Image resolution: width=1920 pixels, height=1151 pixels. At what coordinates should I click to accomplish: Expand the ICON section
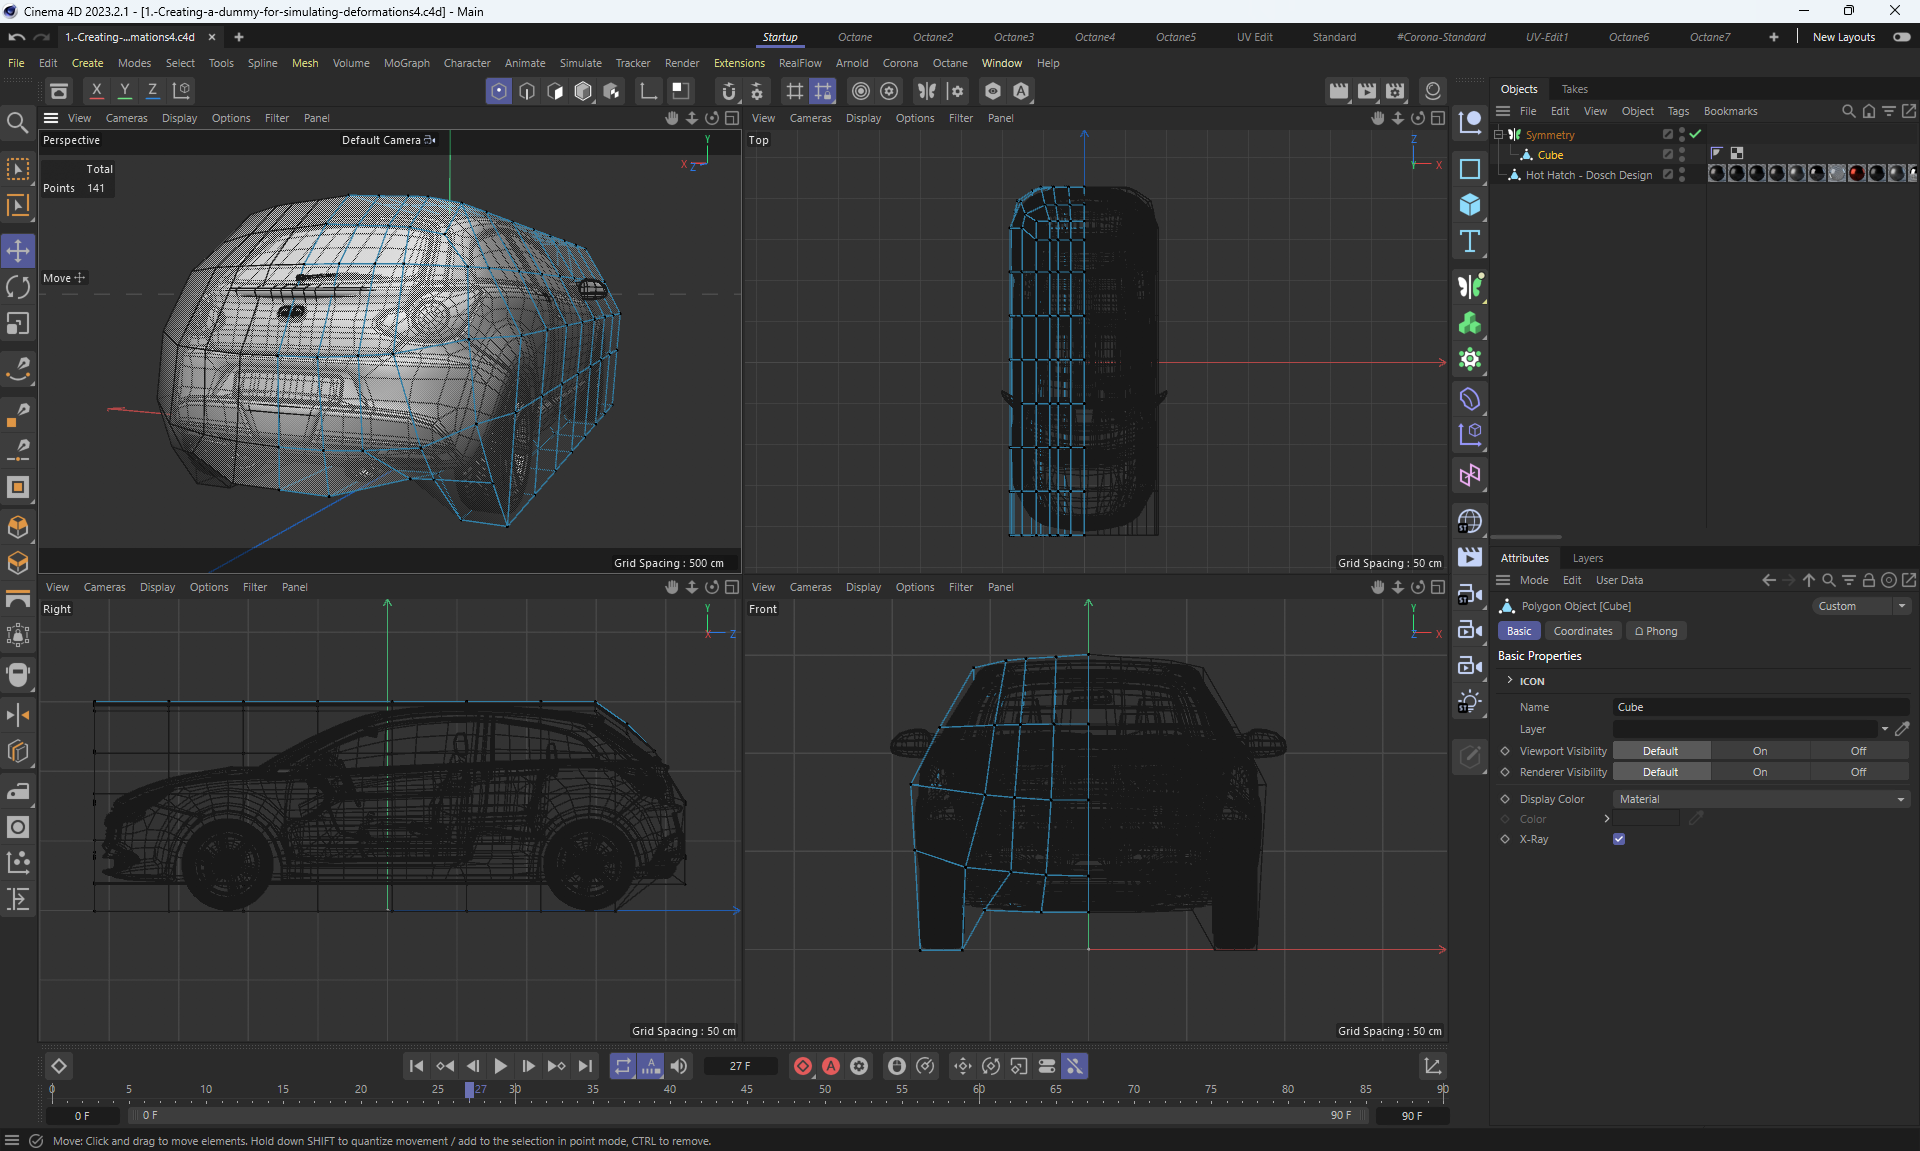click(x=1510, y=681)
